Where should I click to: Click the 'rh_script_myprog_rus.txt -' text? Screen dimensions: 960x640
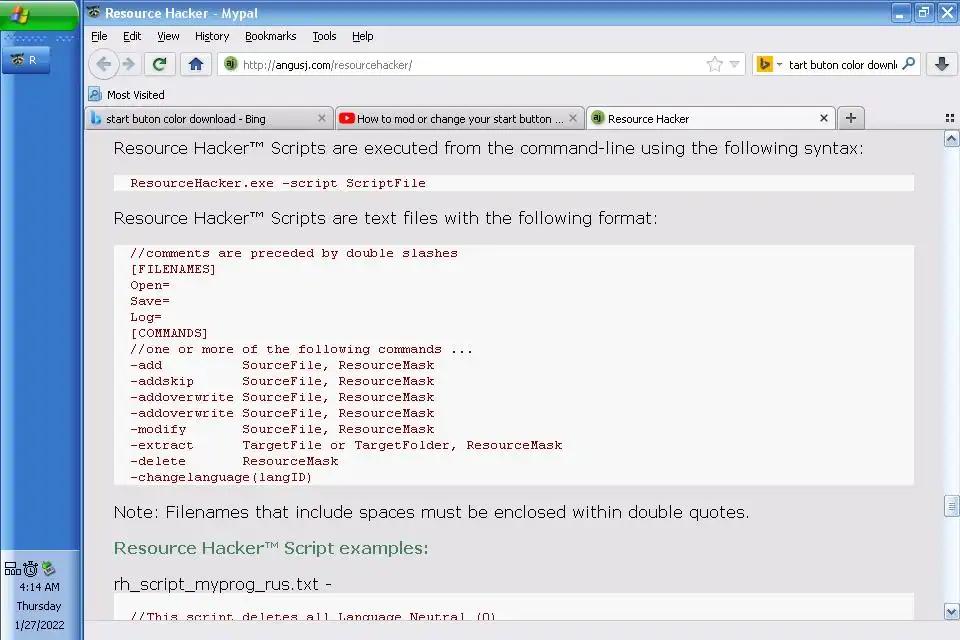tap(223, 584)
